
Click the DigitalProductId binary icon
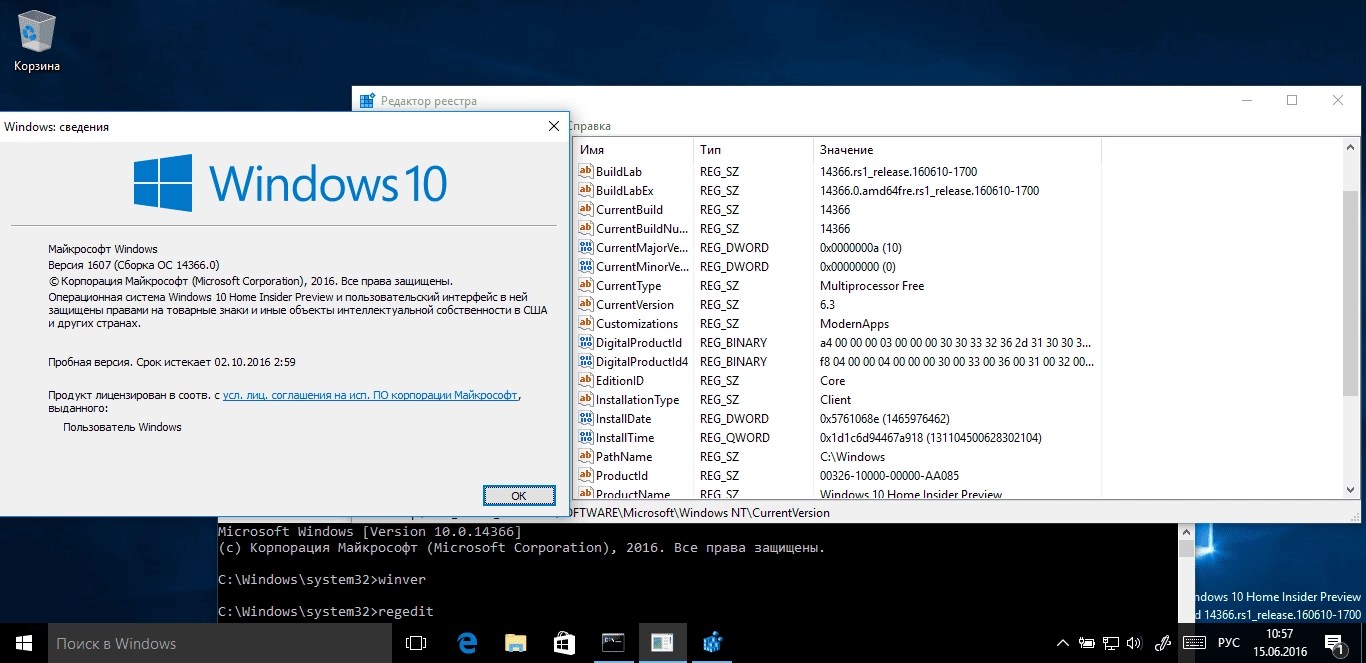[x=586, y=342]
